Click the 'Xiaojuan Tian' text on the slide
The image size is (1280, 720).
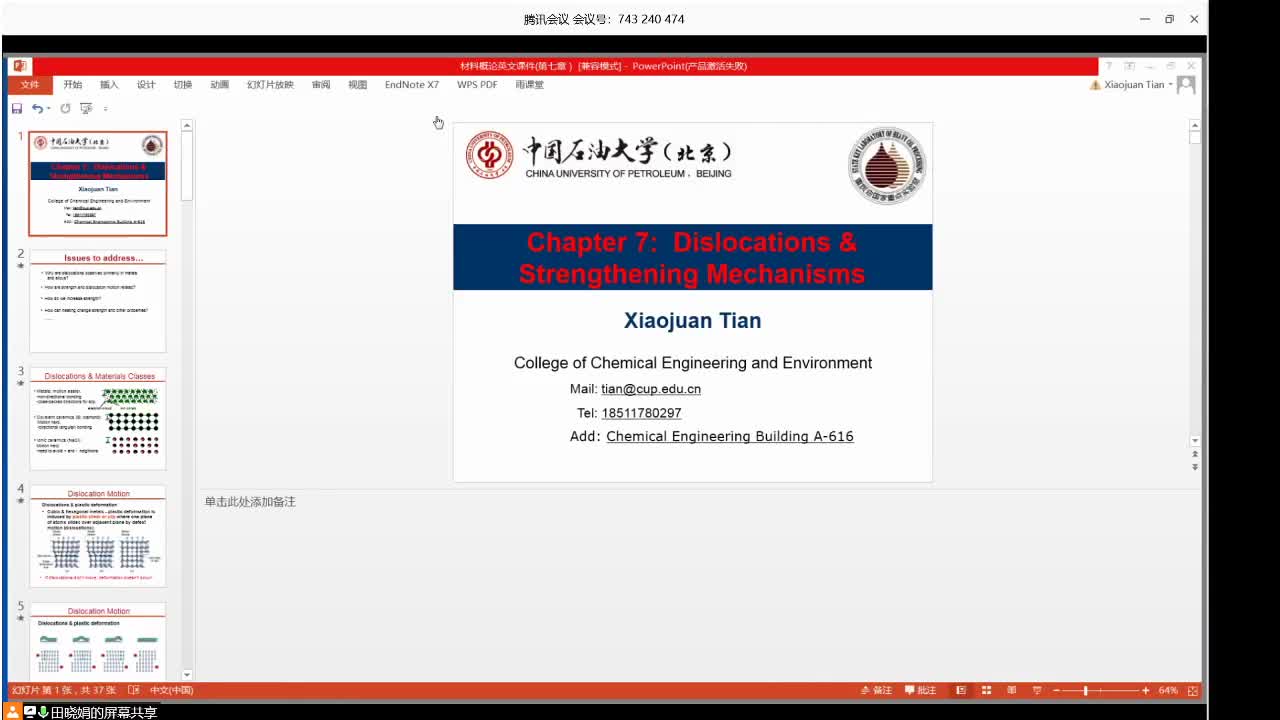pyautogui.click(x=693, y=321)
